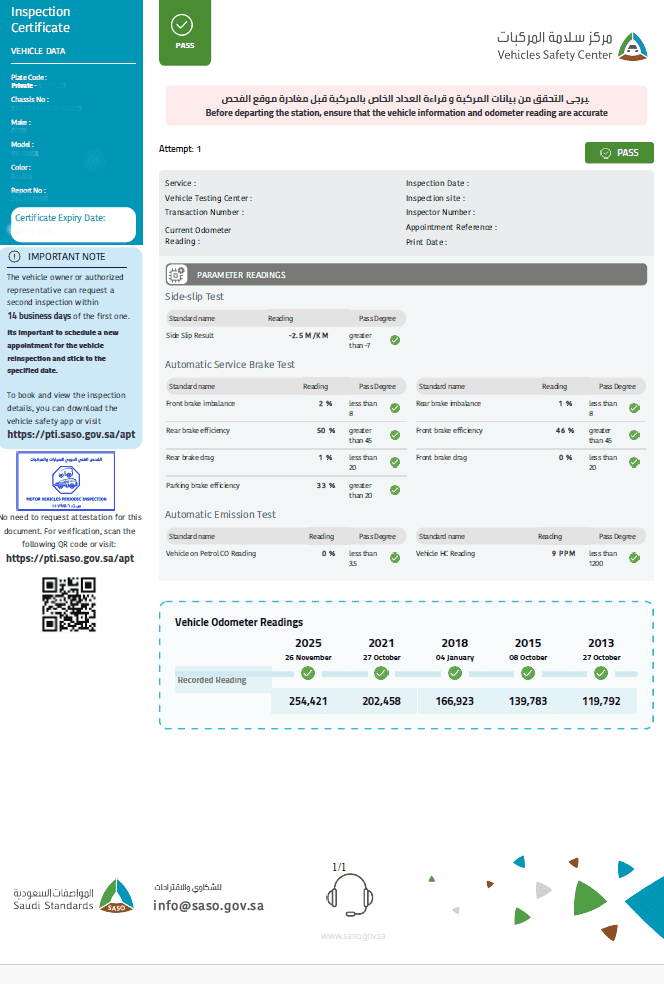Click the Vehicles Safety Center logo
Screen dimensions: 664x984
click(632, 47)
